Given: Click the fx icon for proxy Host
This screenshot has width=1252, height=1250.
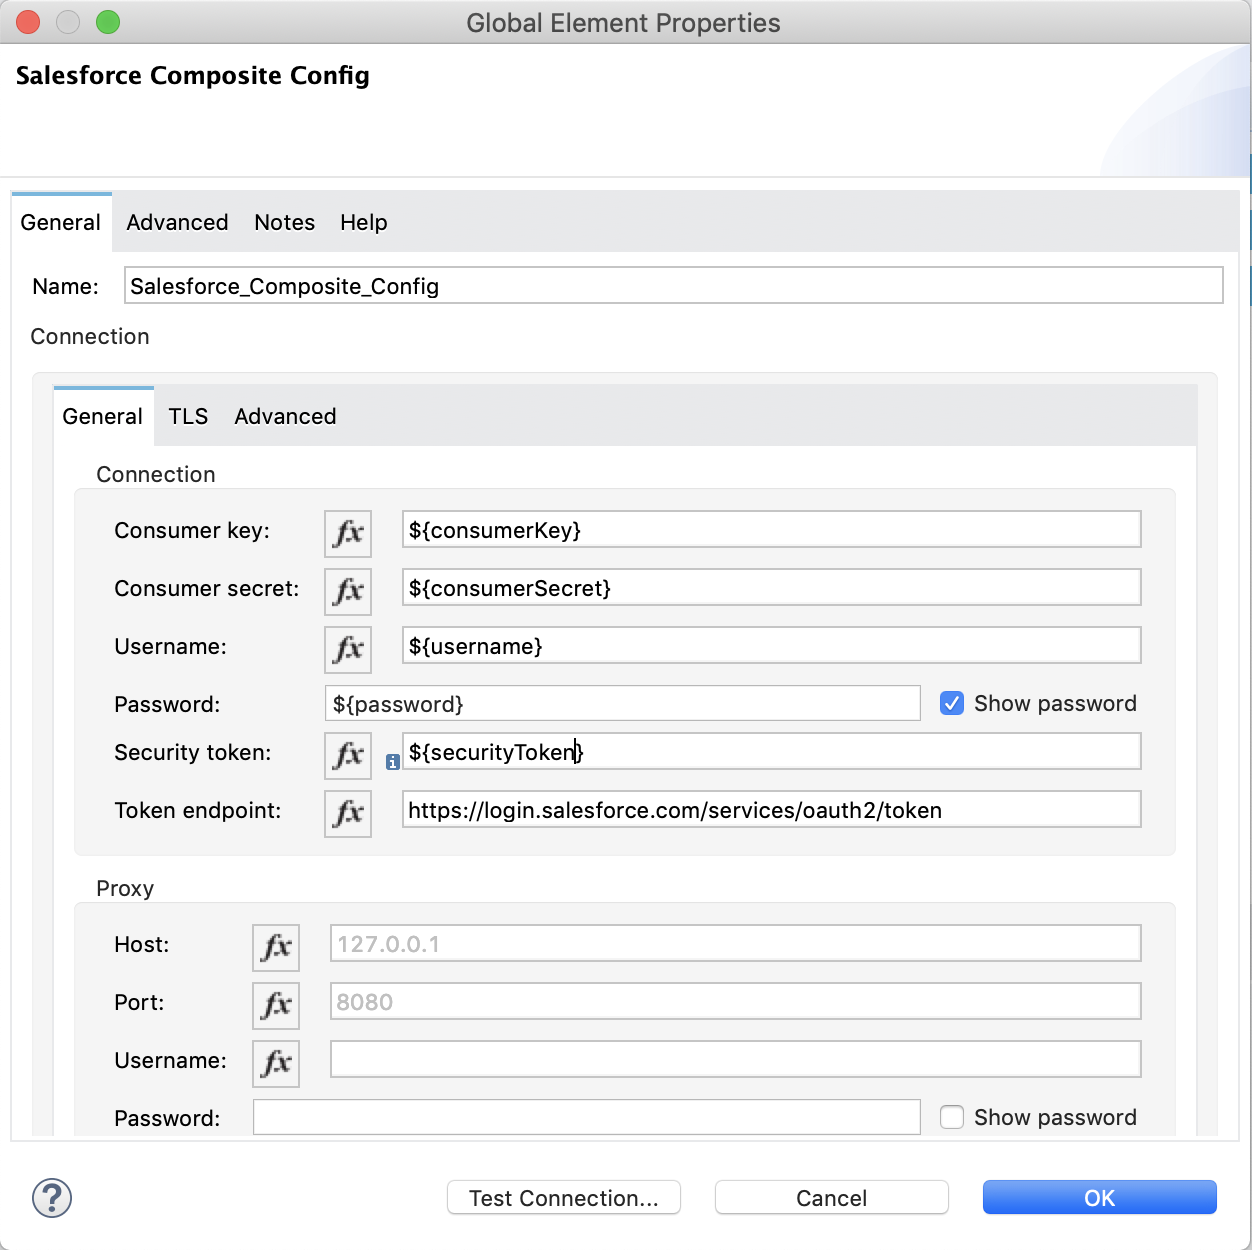Looking at the screenshot, I should click(275, 947).
